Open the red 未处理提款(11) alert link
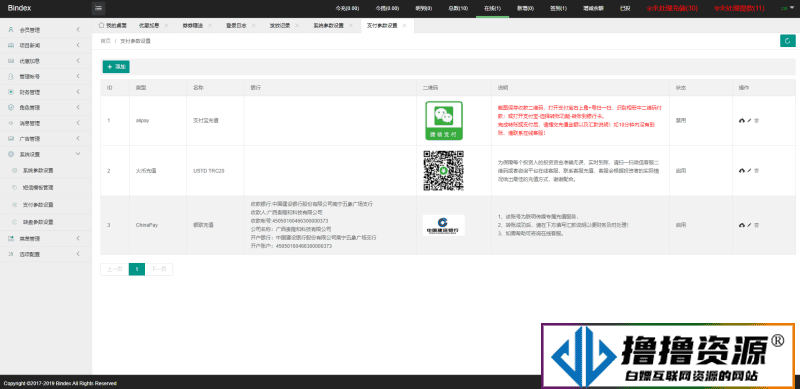This screenshot has width=800, height=389. pyautogui.click(x=739, y=8)
